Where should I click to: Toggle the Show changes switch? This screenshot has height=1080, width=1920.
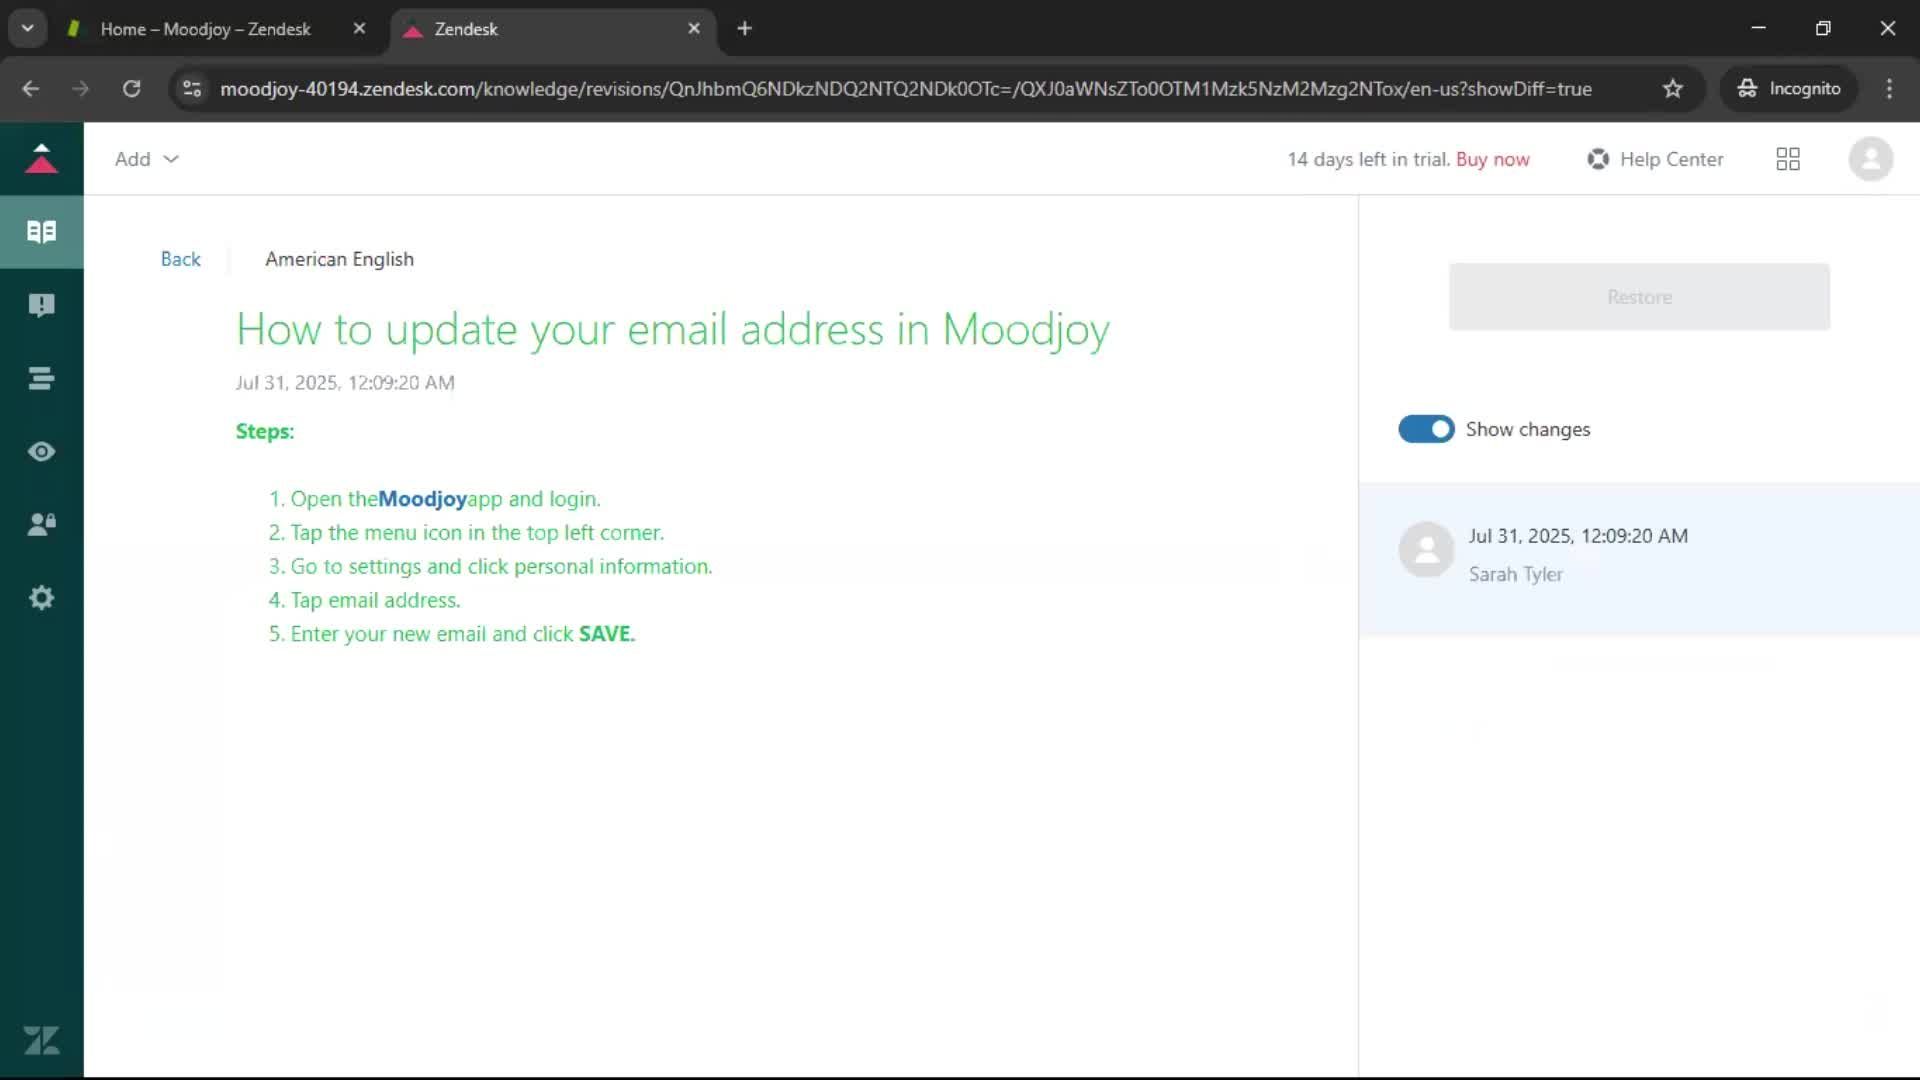(x=1426, y=429)
